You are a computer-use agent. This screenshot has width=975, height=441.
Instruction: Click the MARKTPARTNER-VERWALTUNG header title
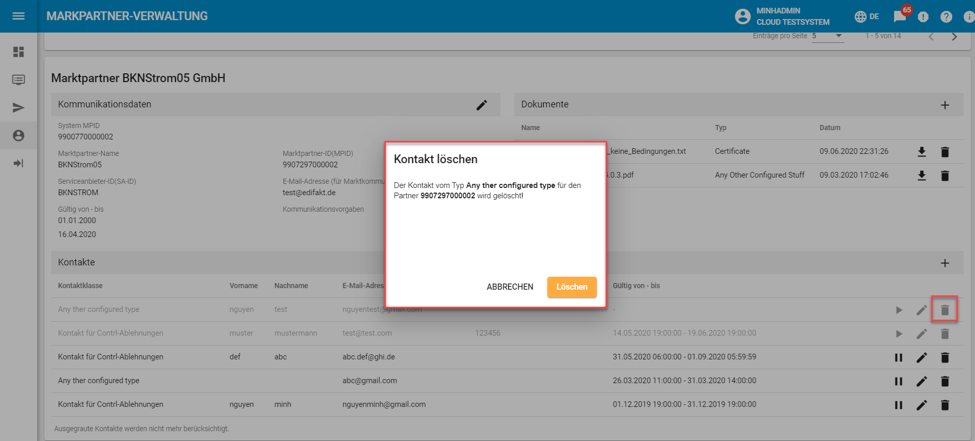tap(127, 16)
